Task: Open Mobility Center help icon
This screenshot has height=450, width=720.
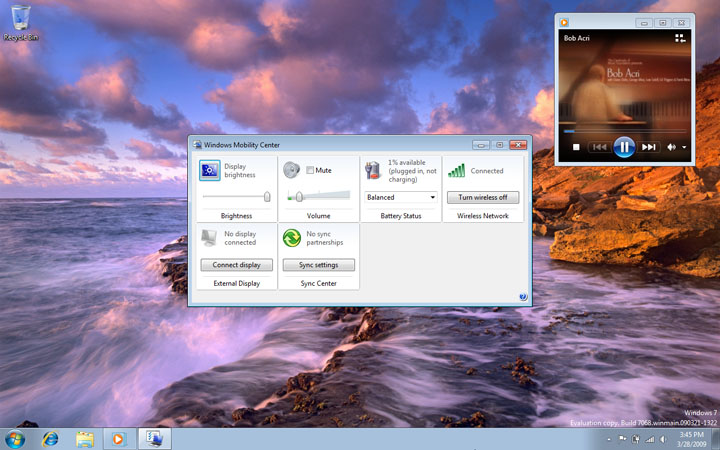Action: pyautogui.click(x=523, y=297)
